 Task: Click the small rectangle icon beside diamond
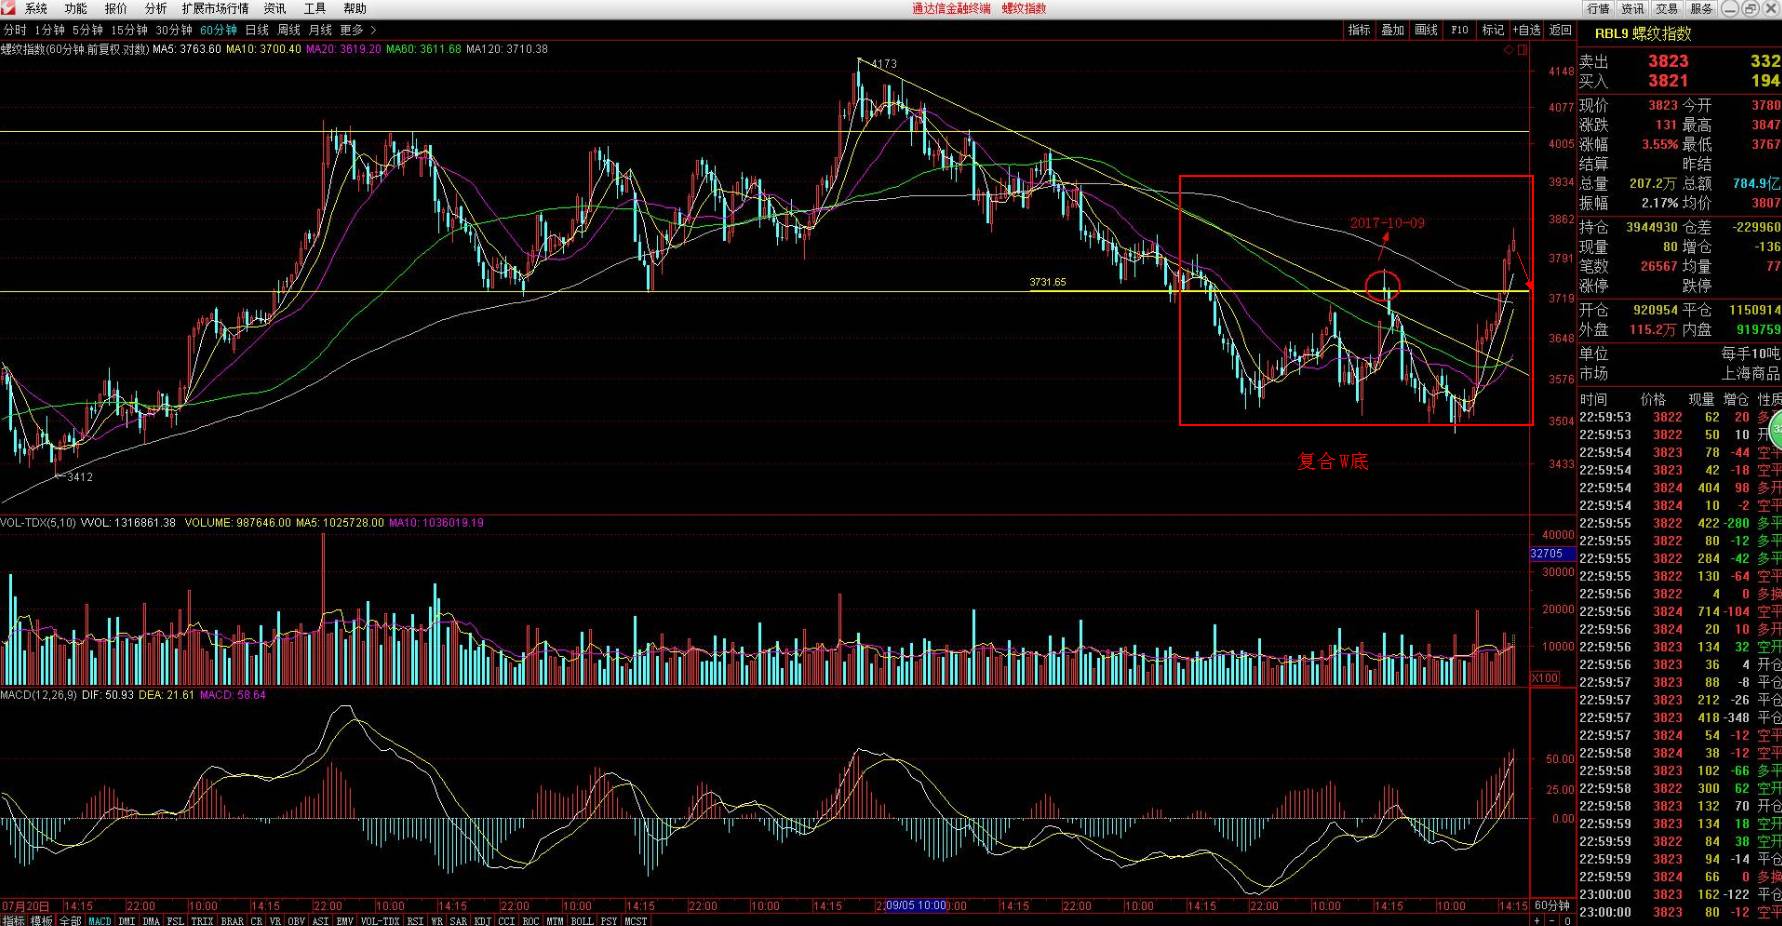tap(1522, 49)
